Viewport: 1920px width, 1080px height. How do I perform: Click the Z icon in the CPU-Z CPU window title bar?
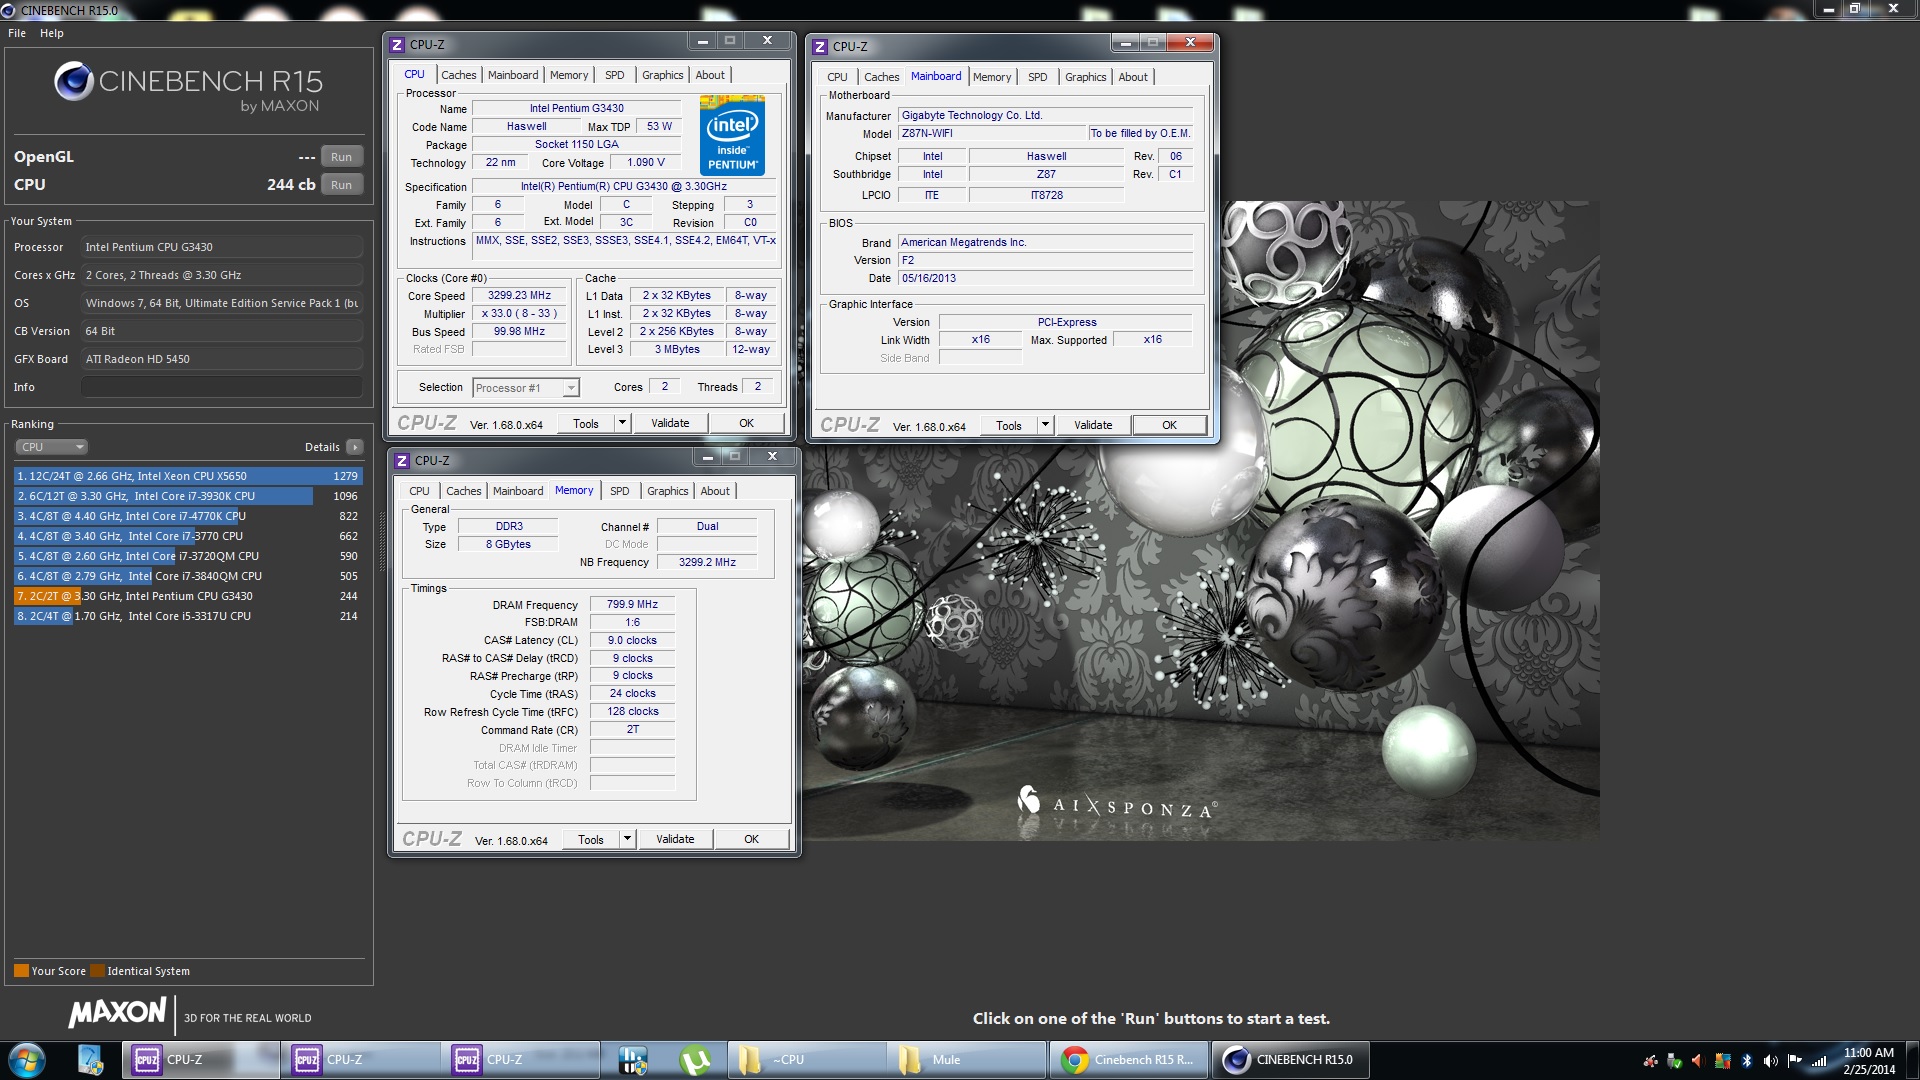click(x=397, y=44)
